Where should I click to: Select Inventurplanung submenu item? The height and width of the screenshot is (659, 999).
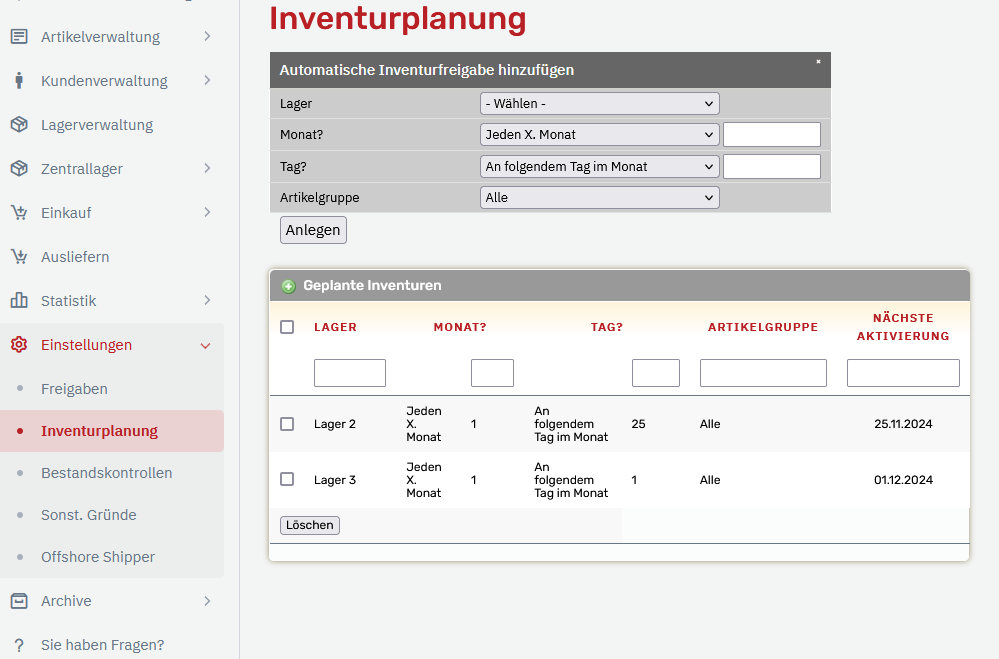tap(99, 431)
